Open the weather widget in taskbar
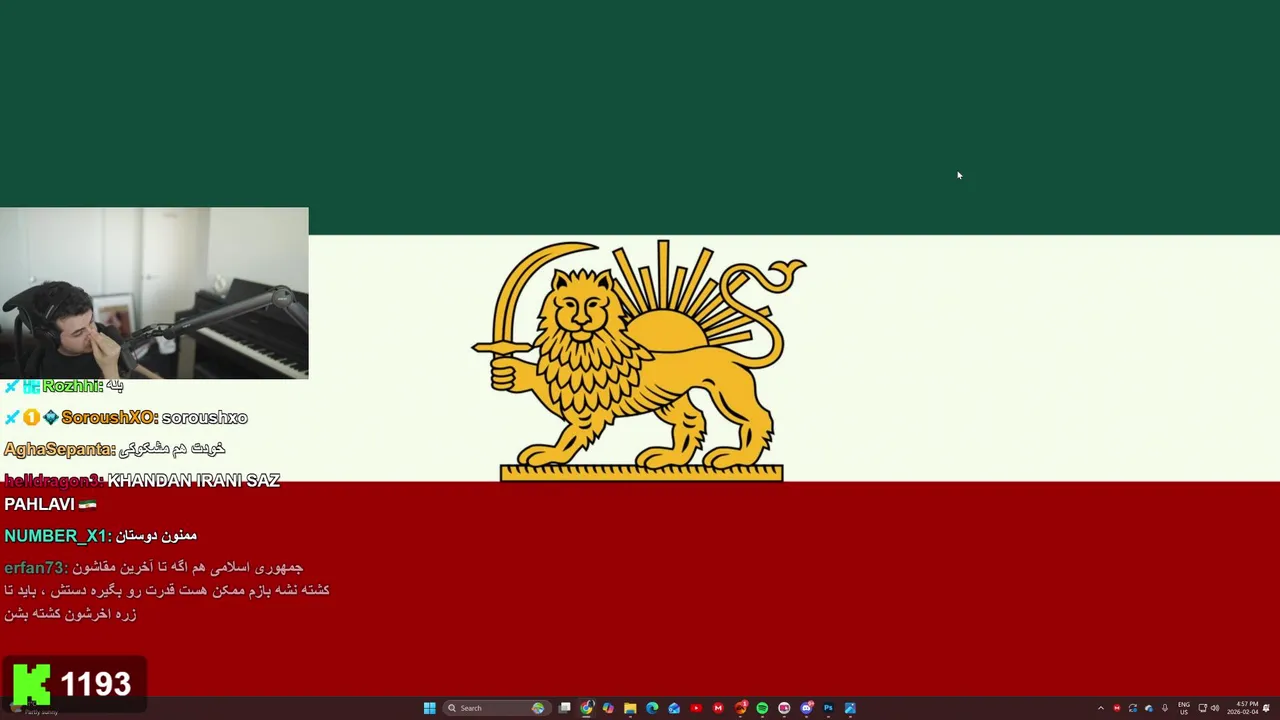The width and height of the screenshot is (1280, 720). [x=35, y=708]
